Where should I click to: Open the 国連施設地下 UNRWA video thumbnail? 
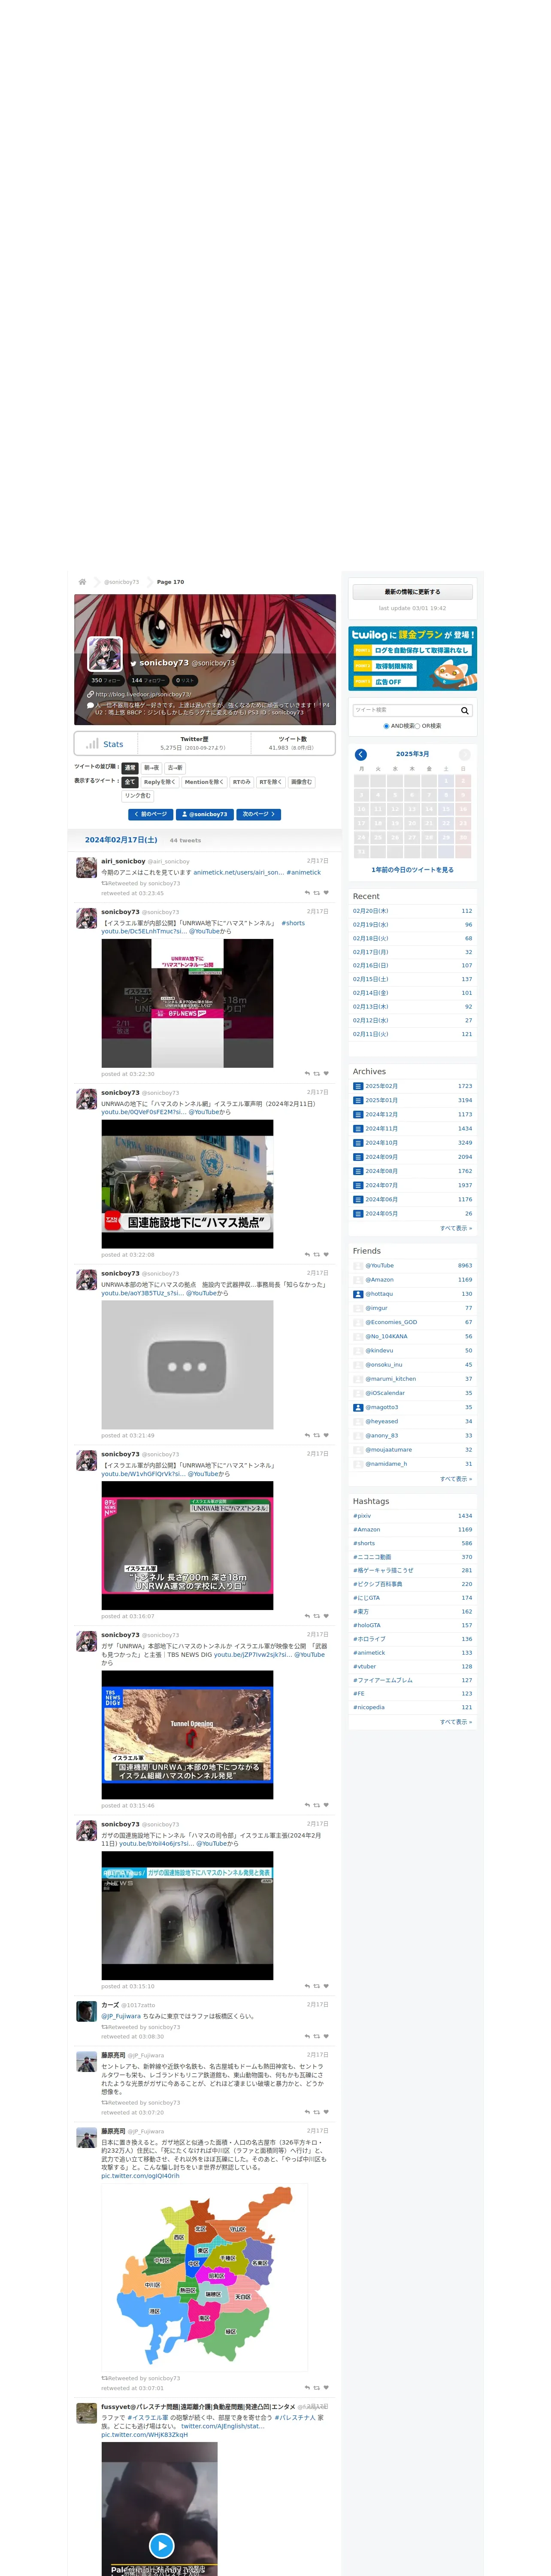pyautogui.click(x=187, y=1184)
